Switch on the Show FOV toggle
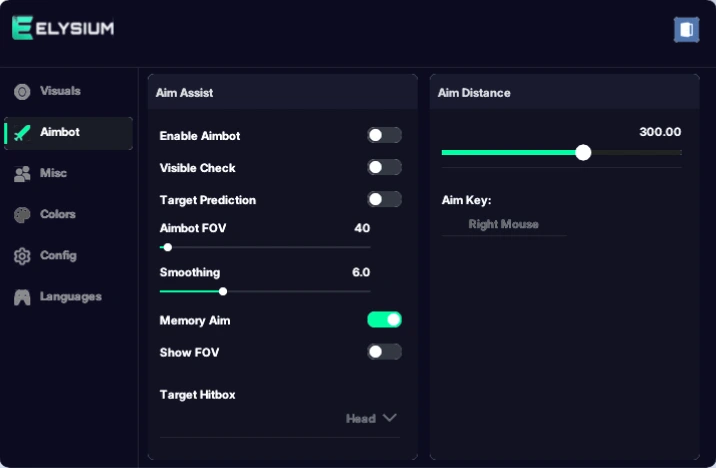This screenshot has width=716, height=468. pos(384,352)
